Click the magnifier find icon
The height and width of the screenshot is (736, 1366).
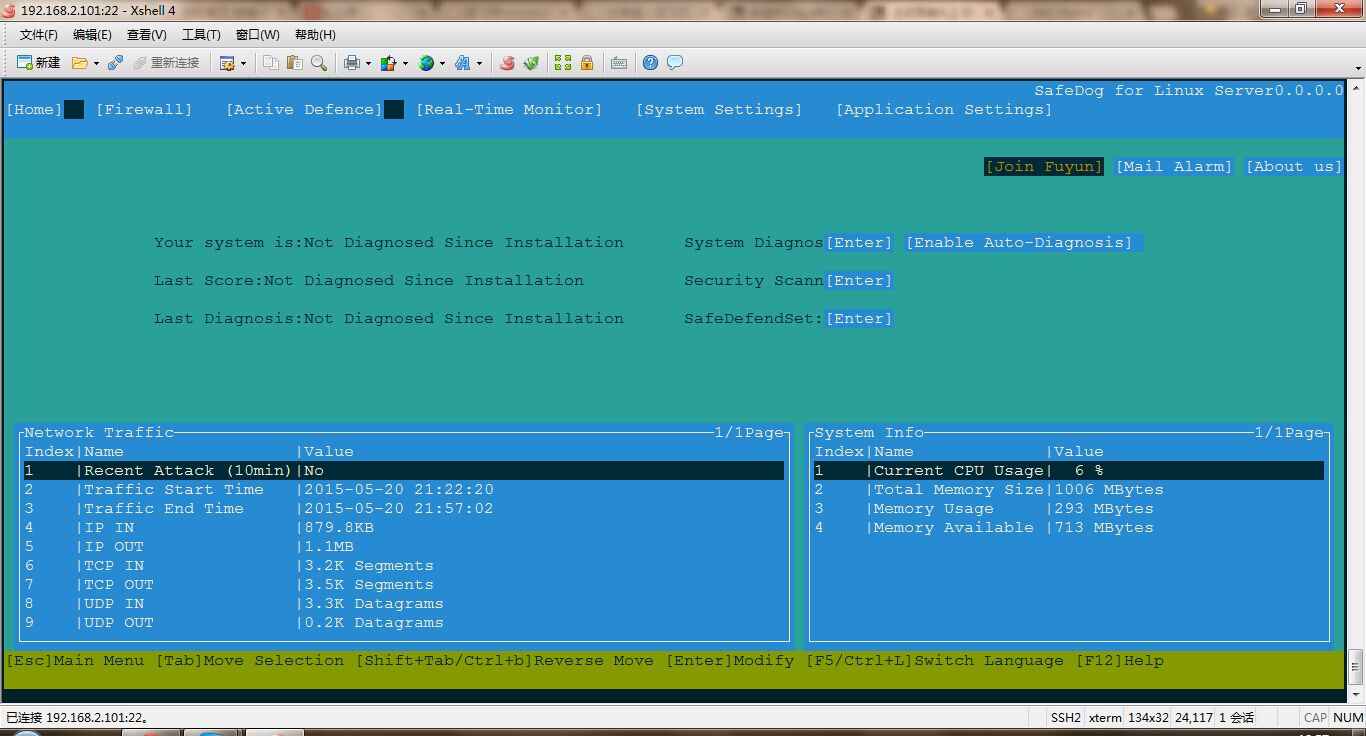(319, 63)
